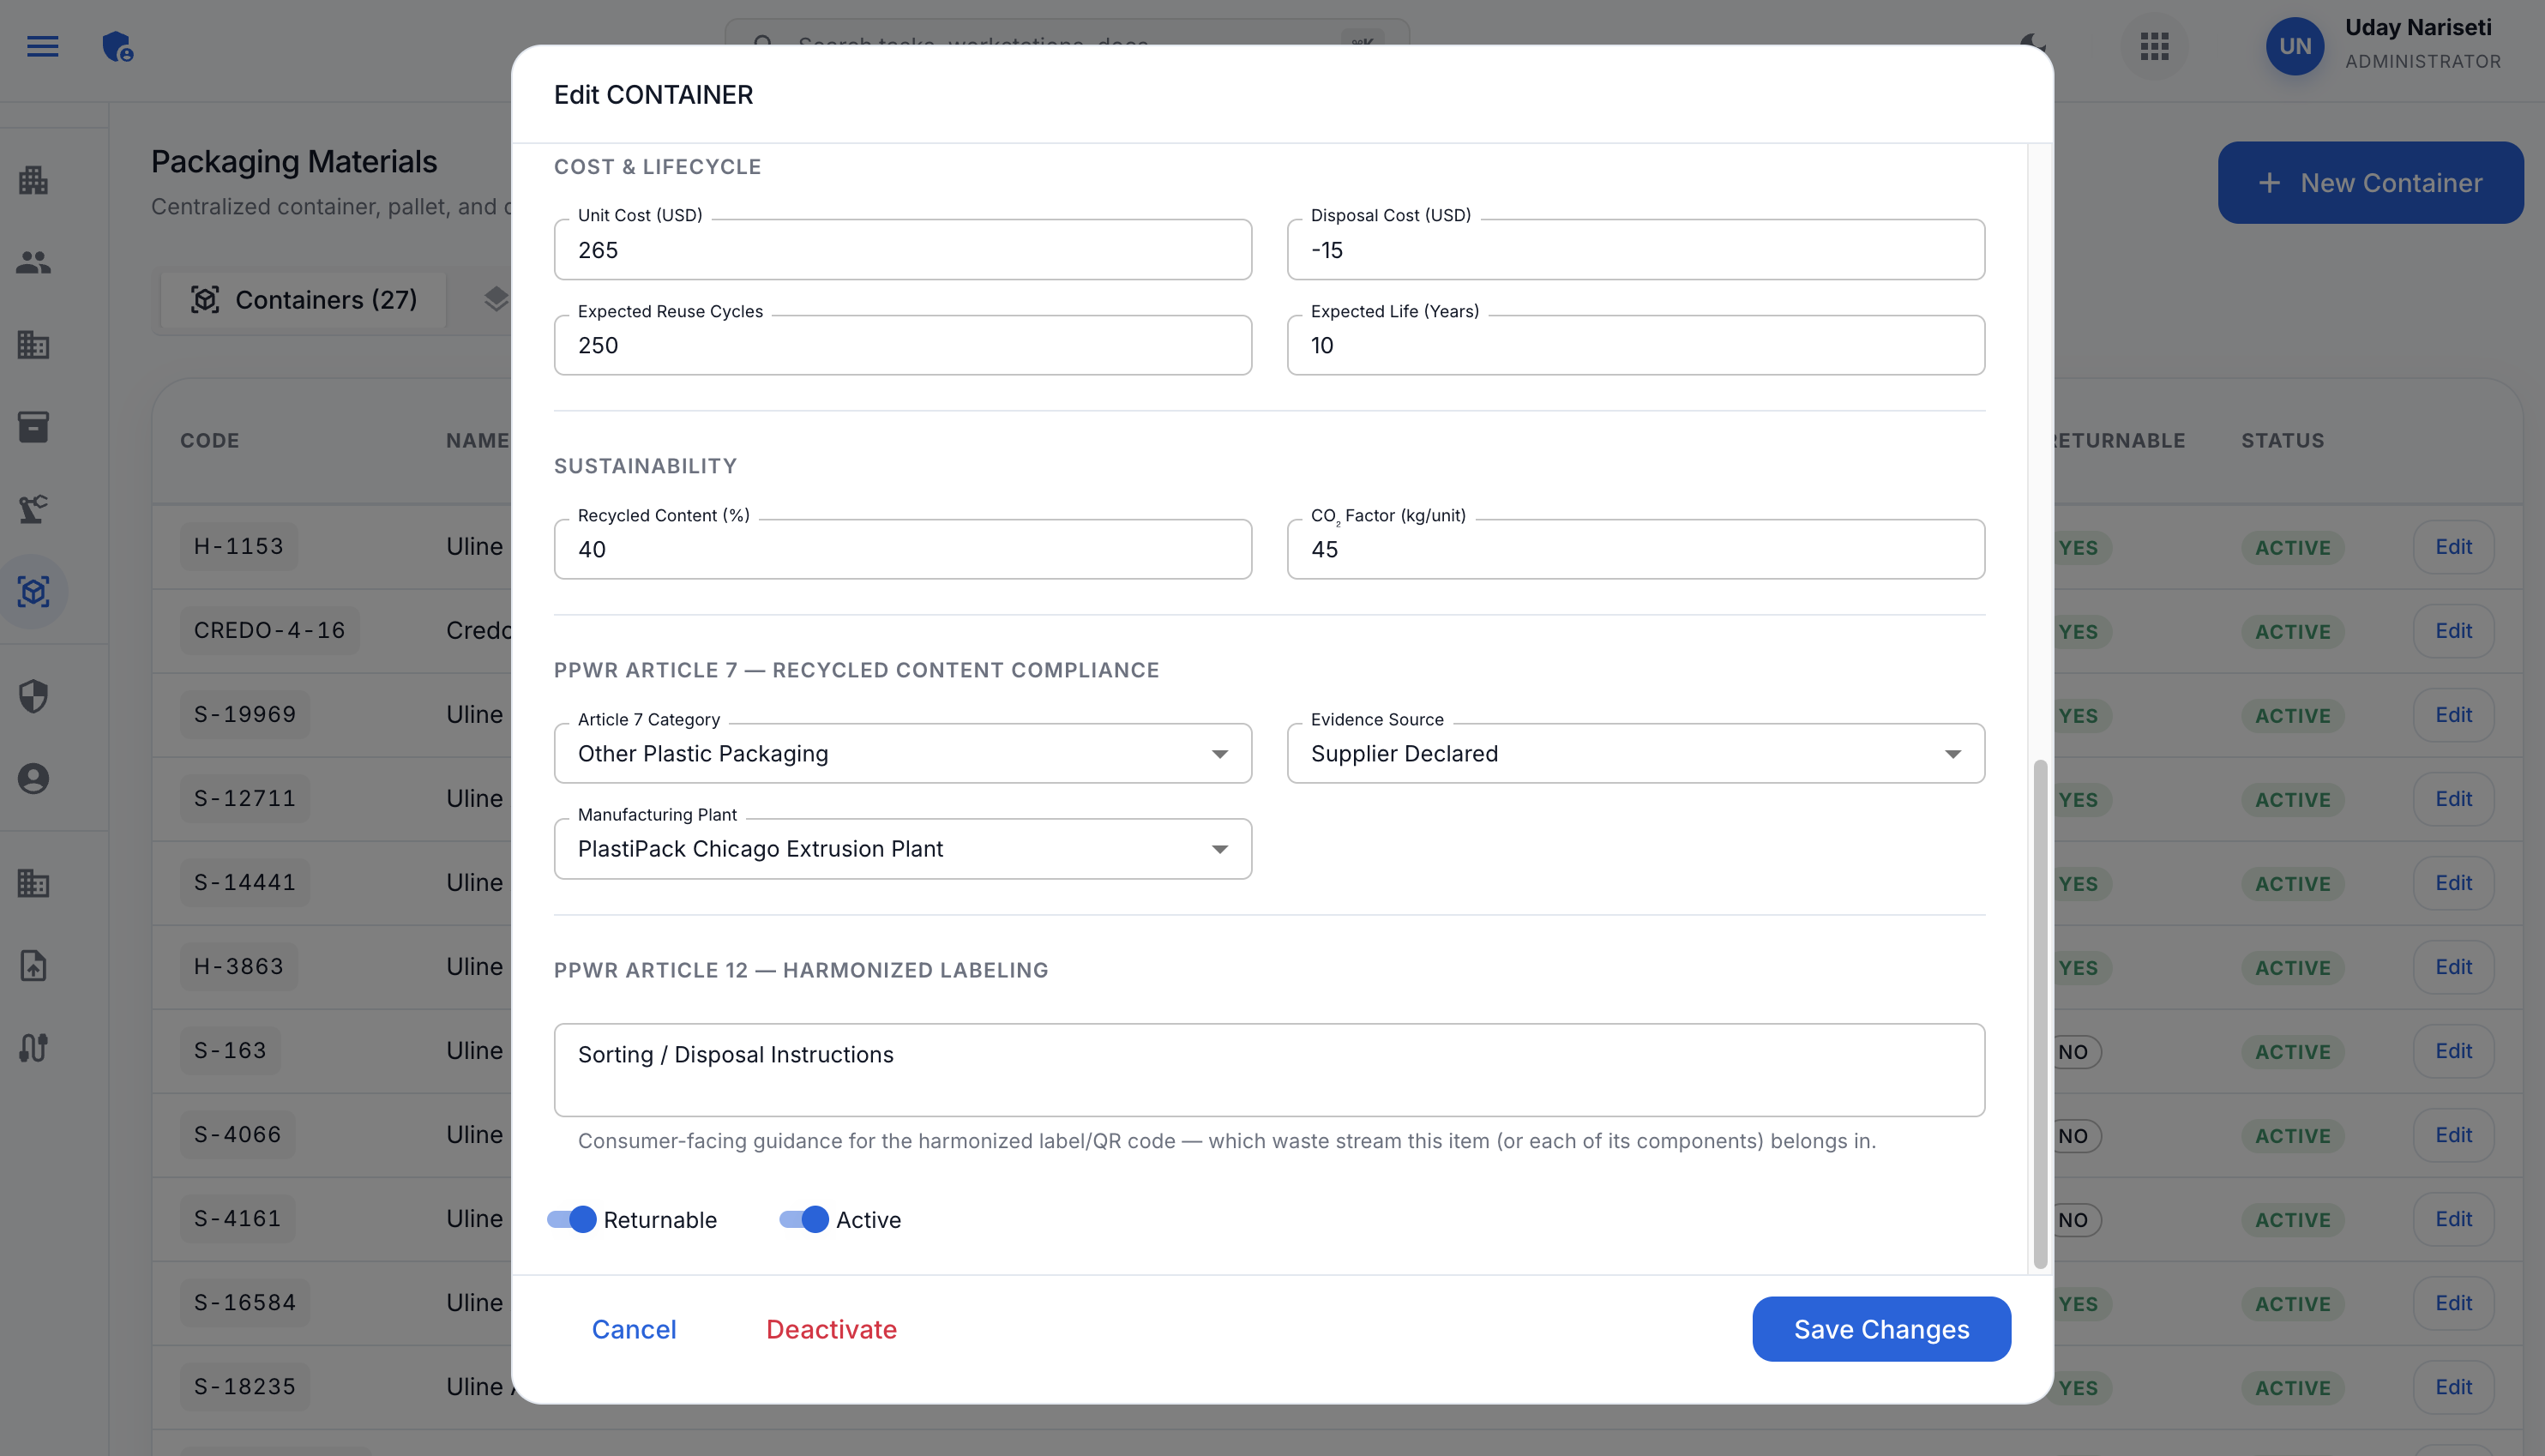2545x1456 pixels.
Task: Click the CODE column header
Action: [209, 440]
